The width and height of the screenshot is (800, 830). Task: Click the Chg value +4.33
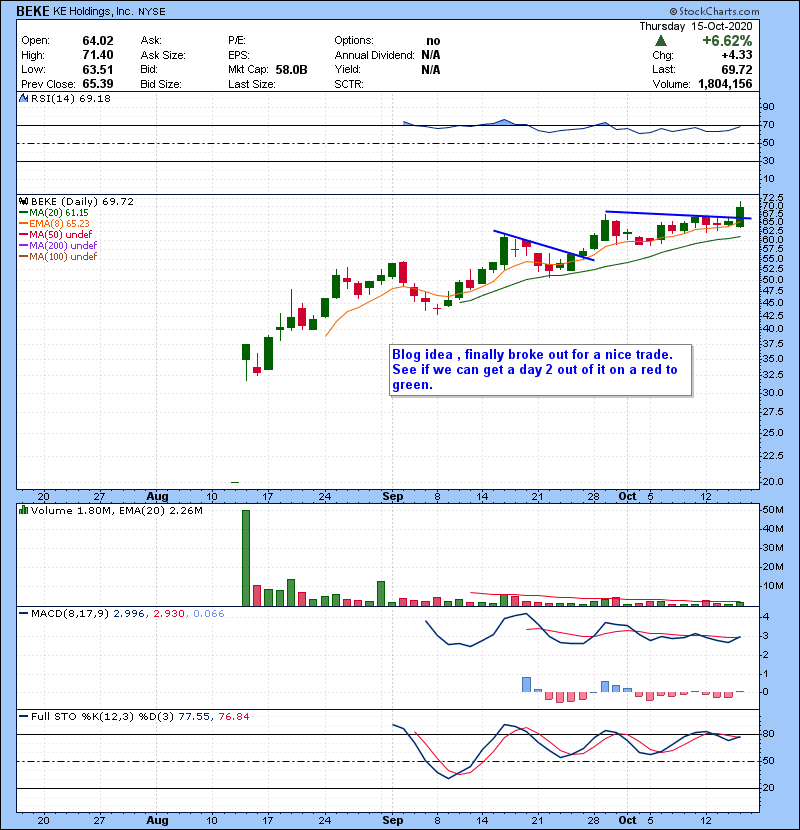[x=736, y=55]
